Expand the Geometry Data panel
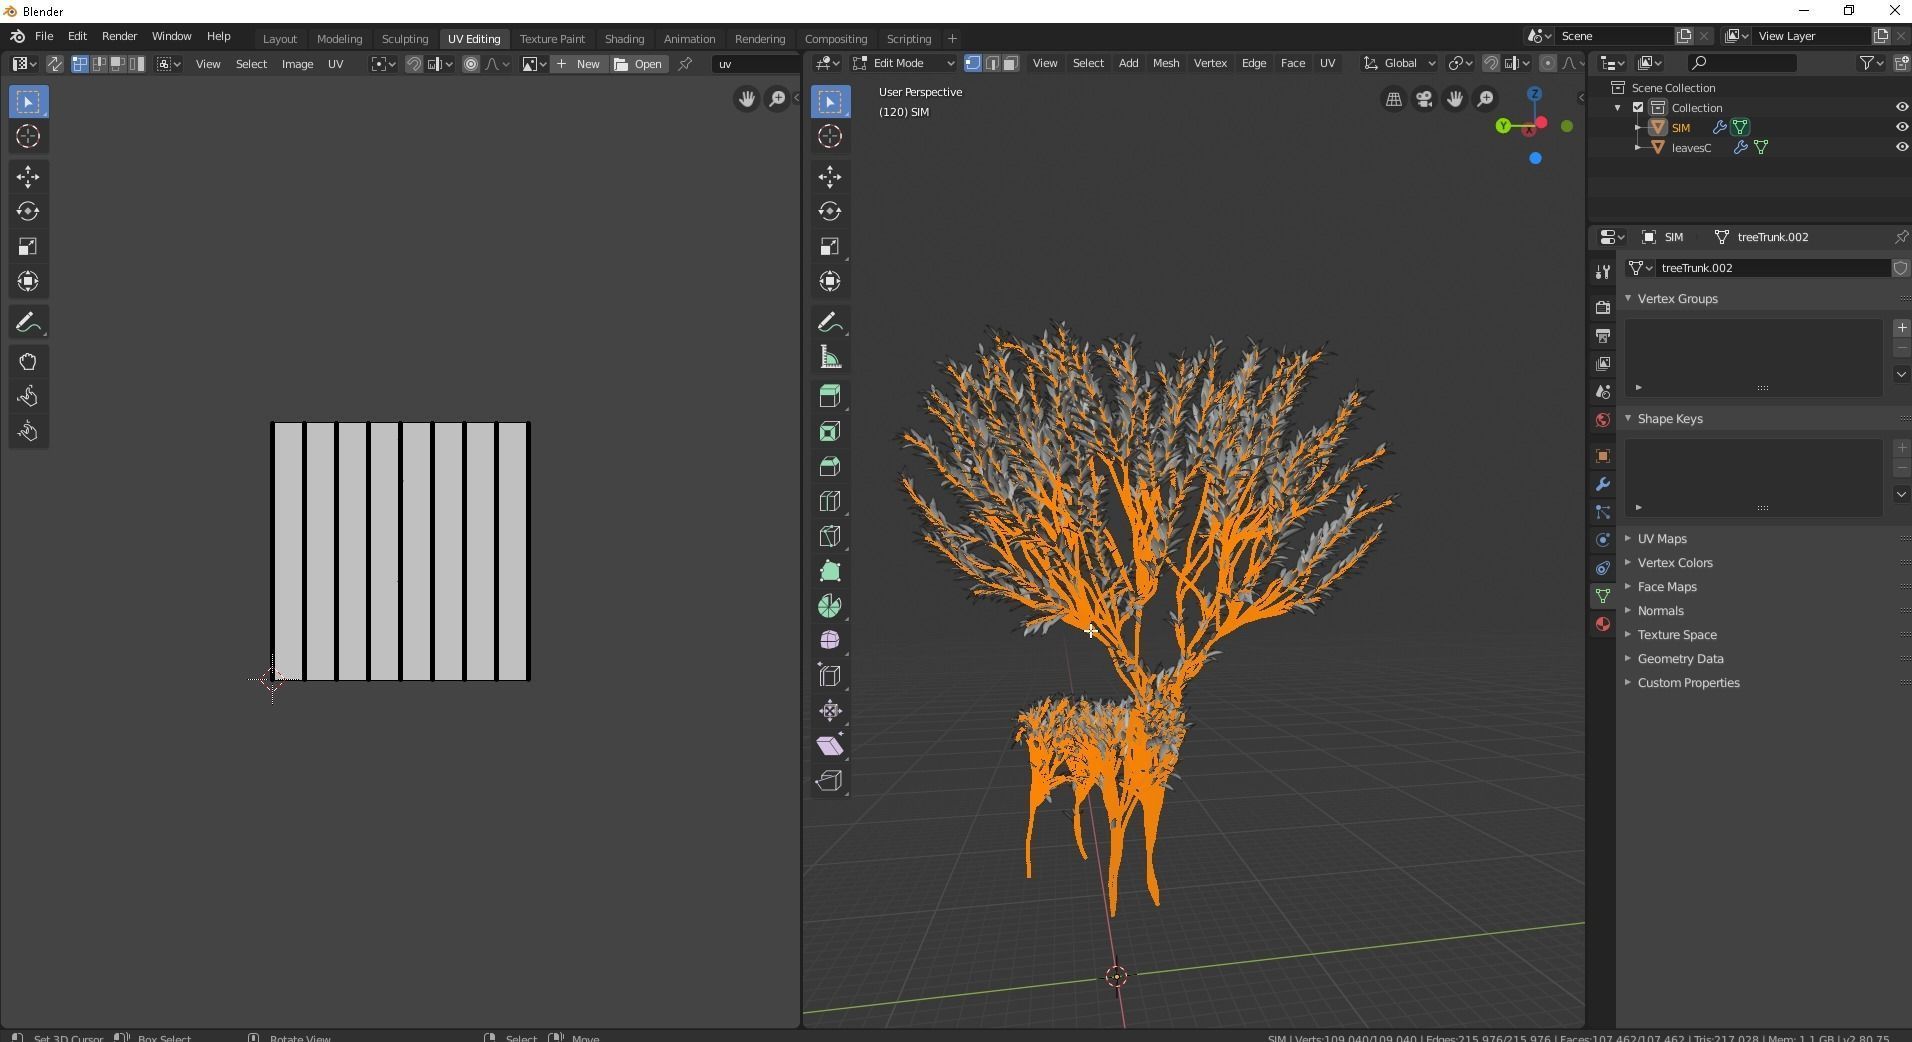 click(1679, 659)
